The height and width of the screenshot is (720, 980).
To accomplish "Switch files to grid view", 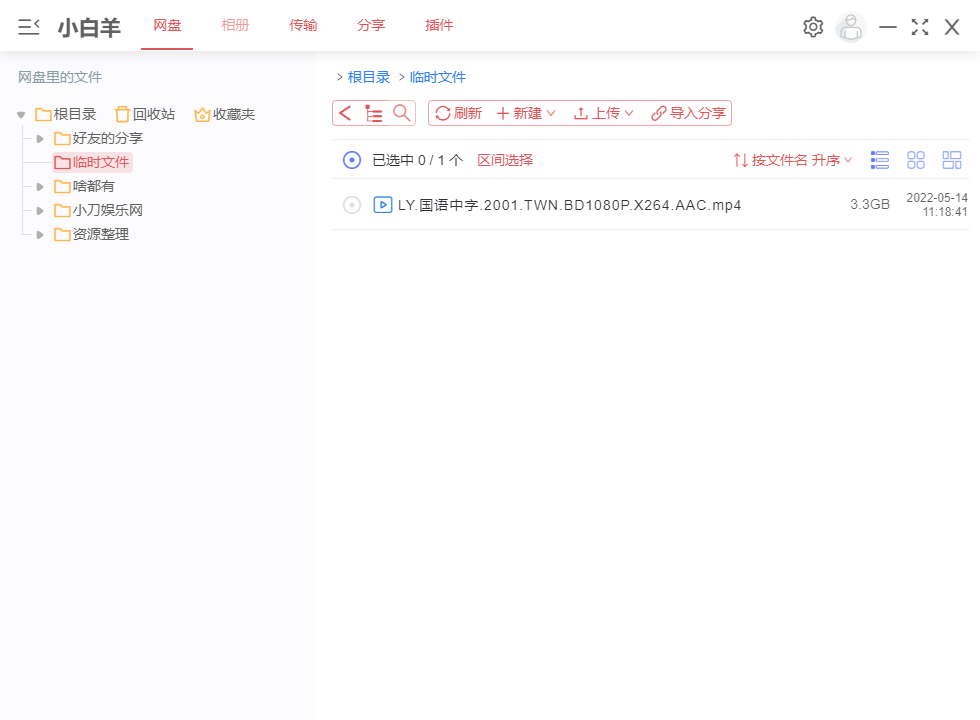I will [915, 159].
